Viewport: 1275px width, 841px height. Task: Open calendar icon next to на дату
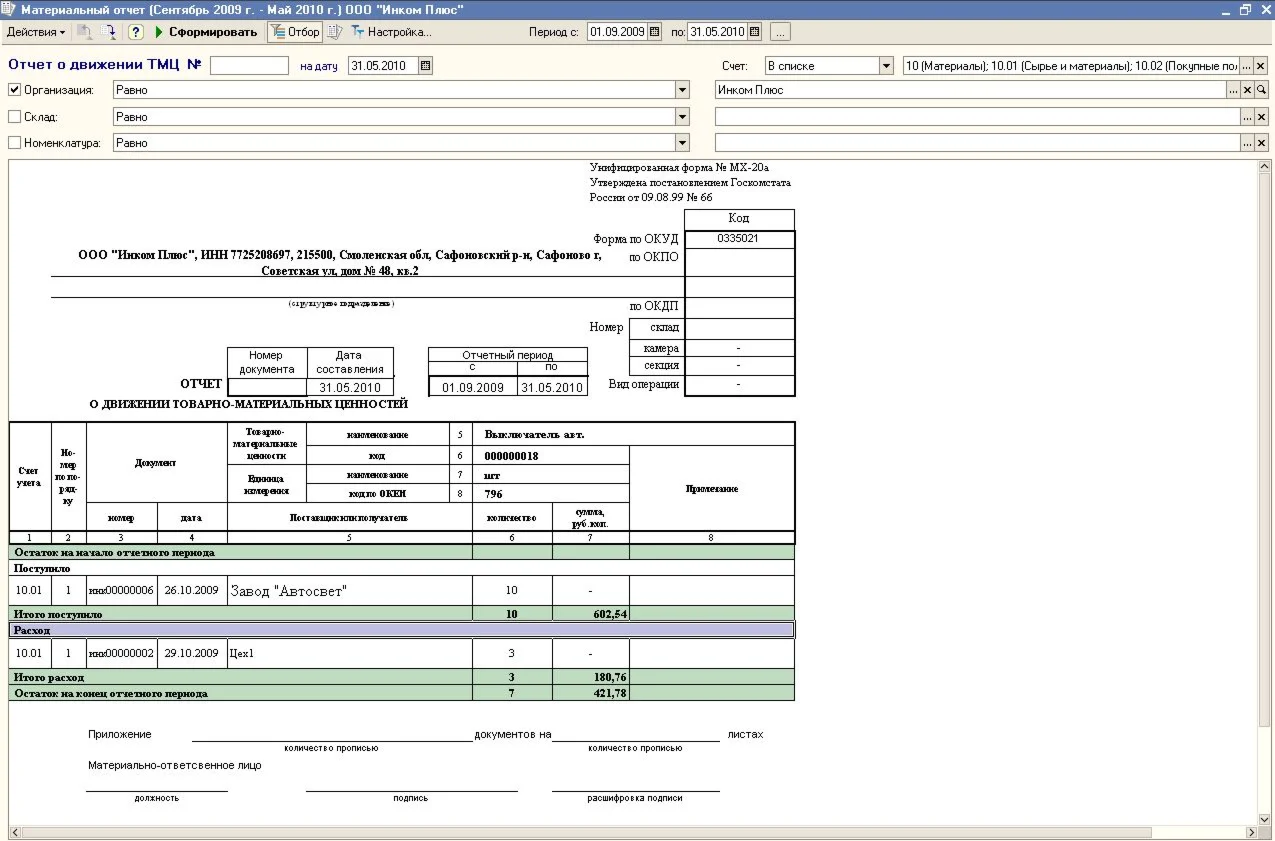(x=425, y=66)
